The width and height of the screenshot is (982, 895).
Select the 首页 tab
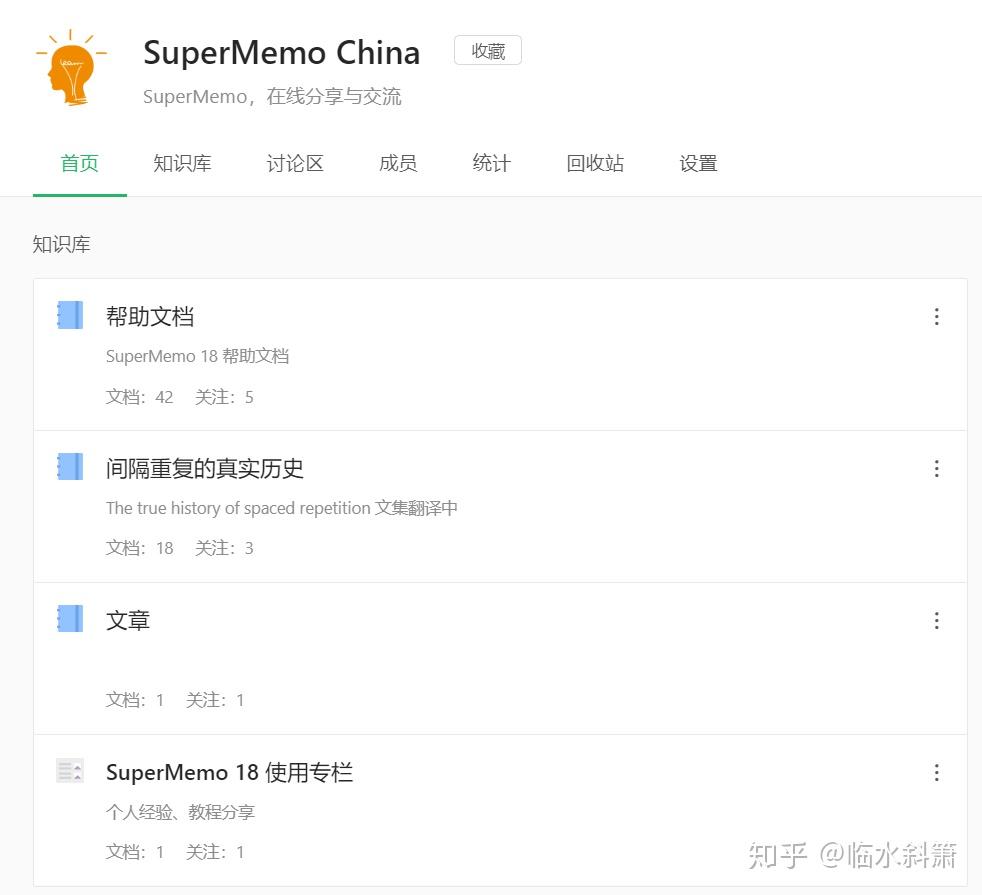coord(79,163)
